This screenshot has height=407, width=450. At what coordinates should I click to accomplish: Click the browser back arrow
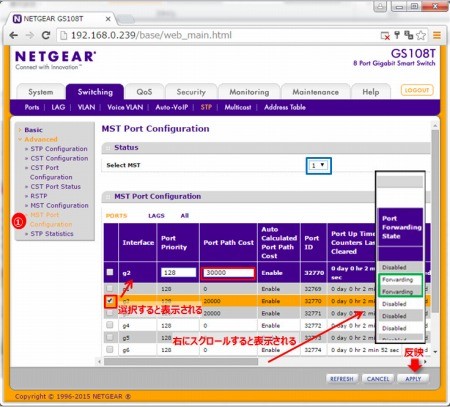(14, 35)
